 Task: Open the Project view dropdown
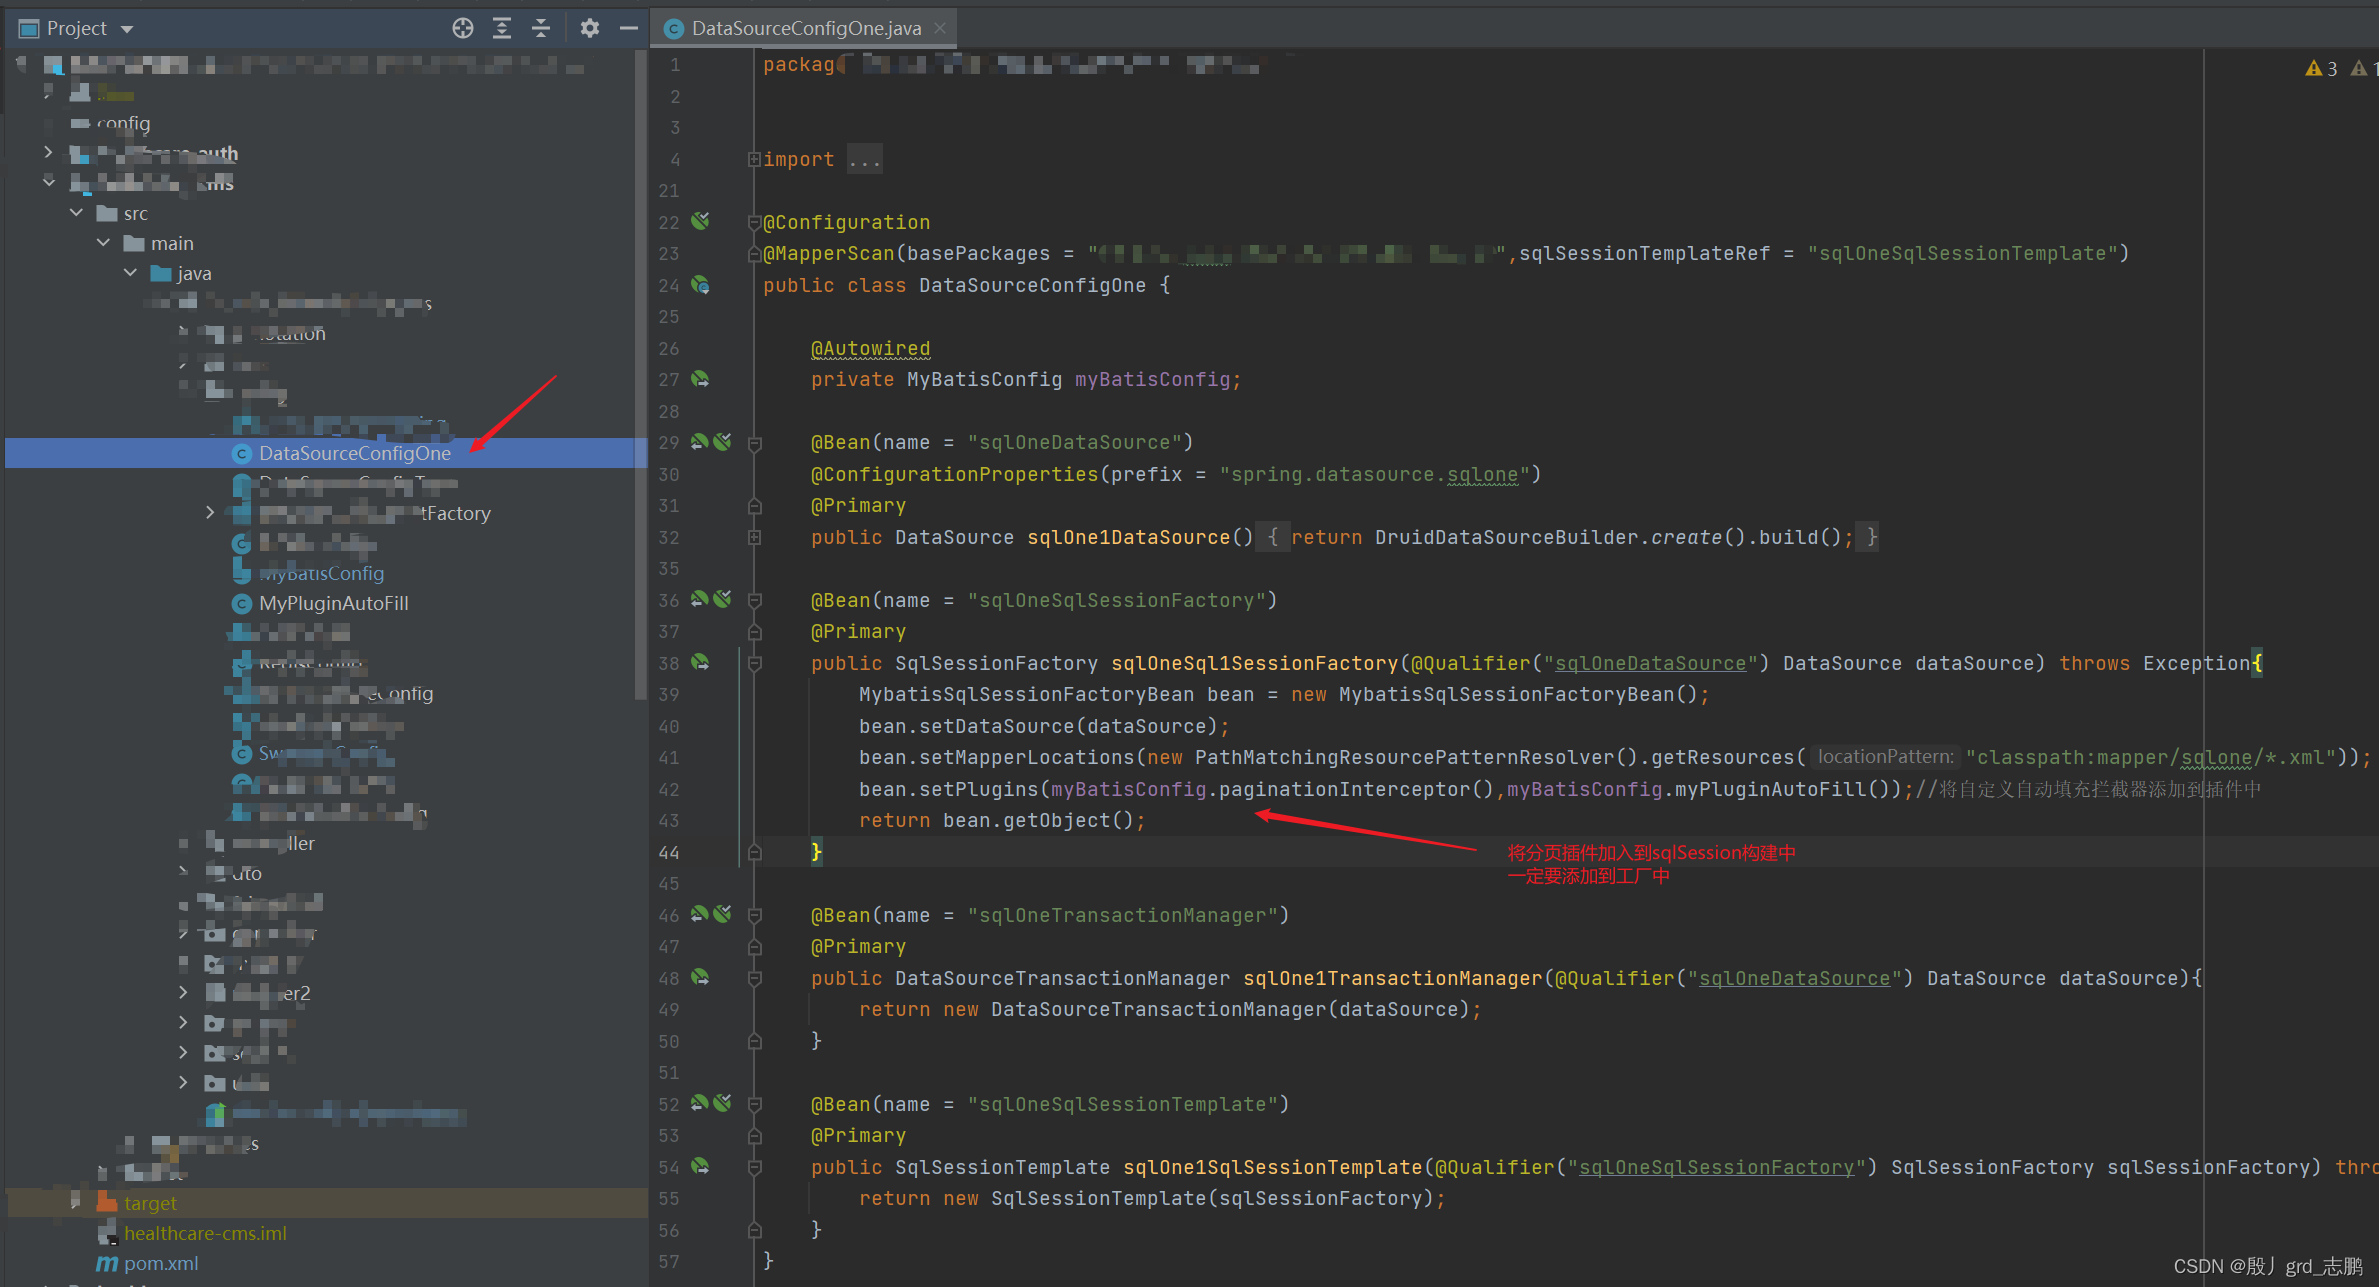click(x=127, y=29)
